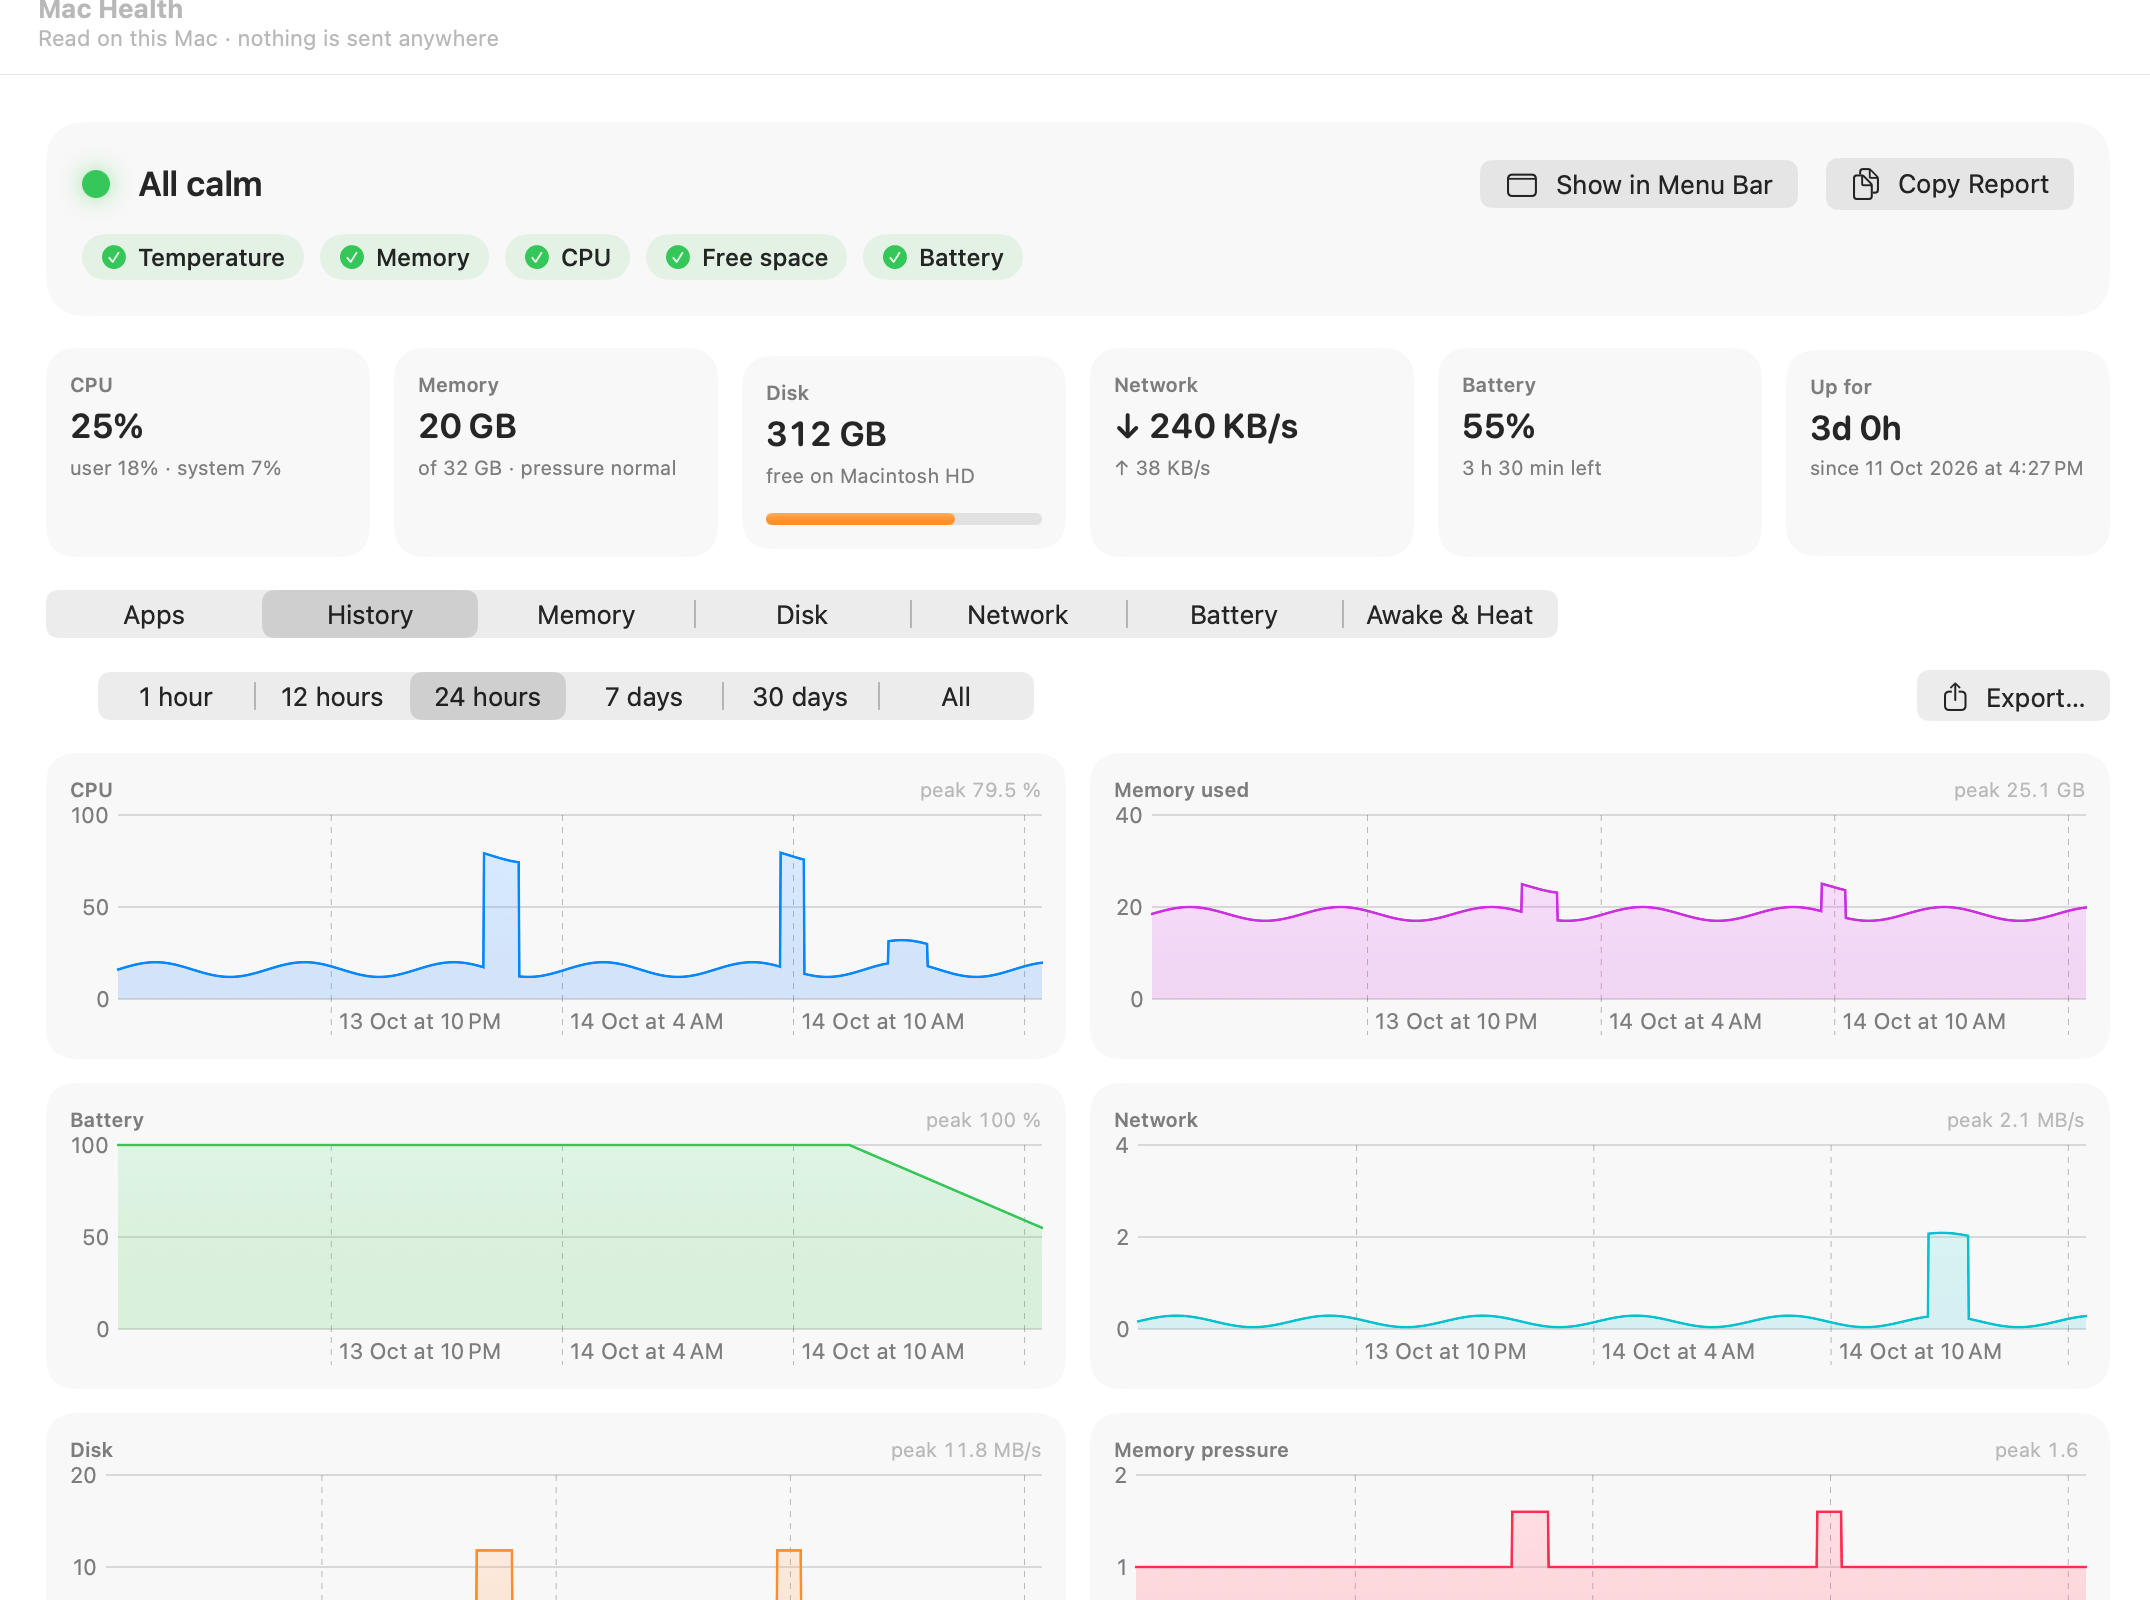Click the '3 h 30 min left' text

pyautogui.click(x=1531, y=468)
